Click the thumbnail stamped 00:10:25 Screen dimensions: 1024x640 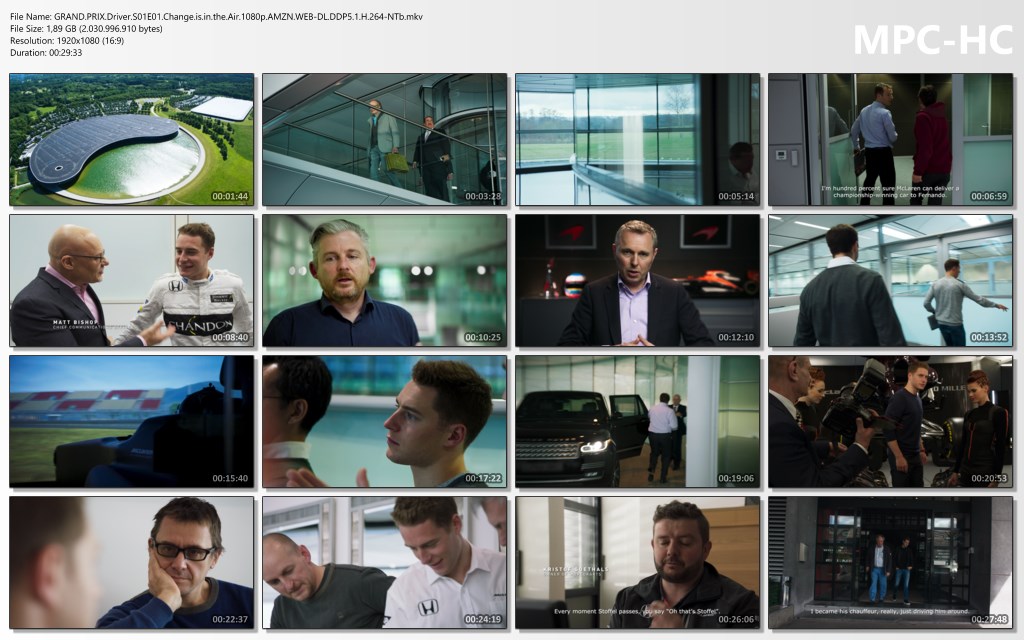pos(384,280)
